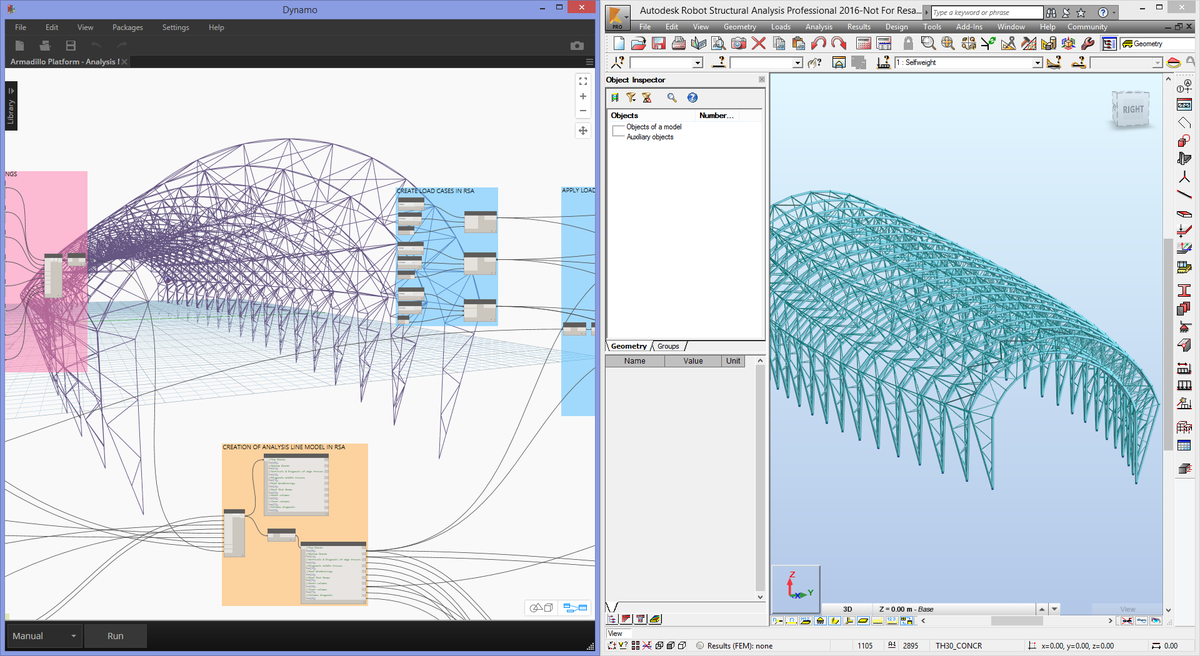1200x656 pixels.
Task: Click the New file icon in Dynamo toolbar
Action: [x=19, y=46]
